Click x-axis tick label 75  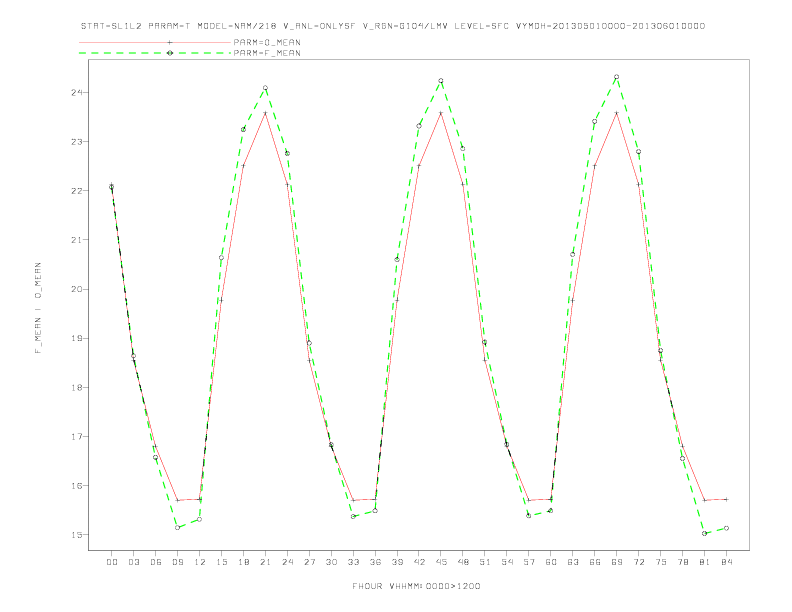click(x=660, y=562)
